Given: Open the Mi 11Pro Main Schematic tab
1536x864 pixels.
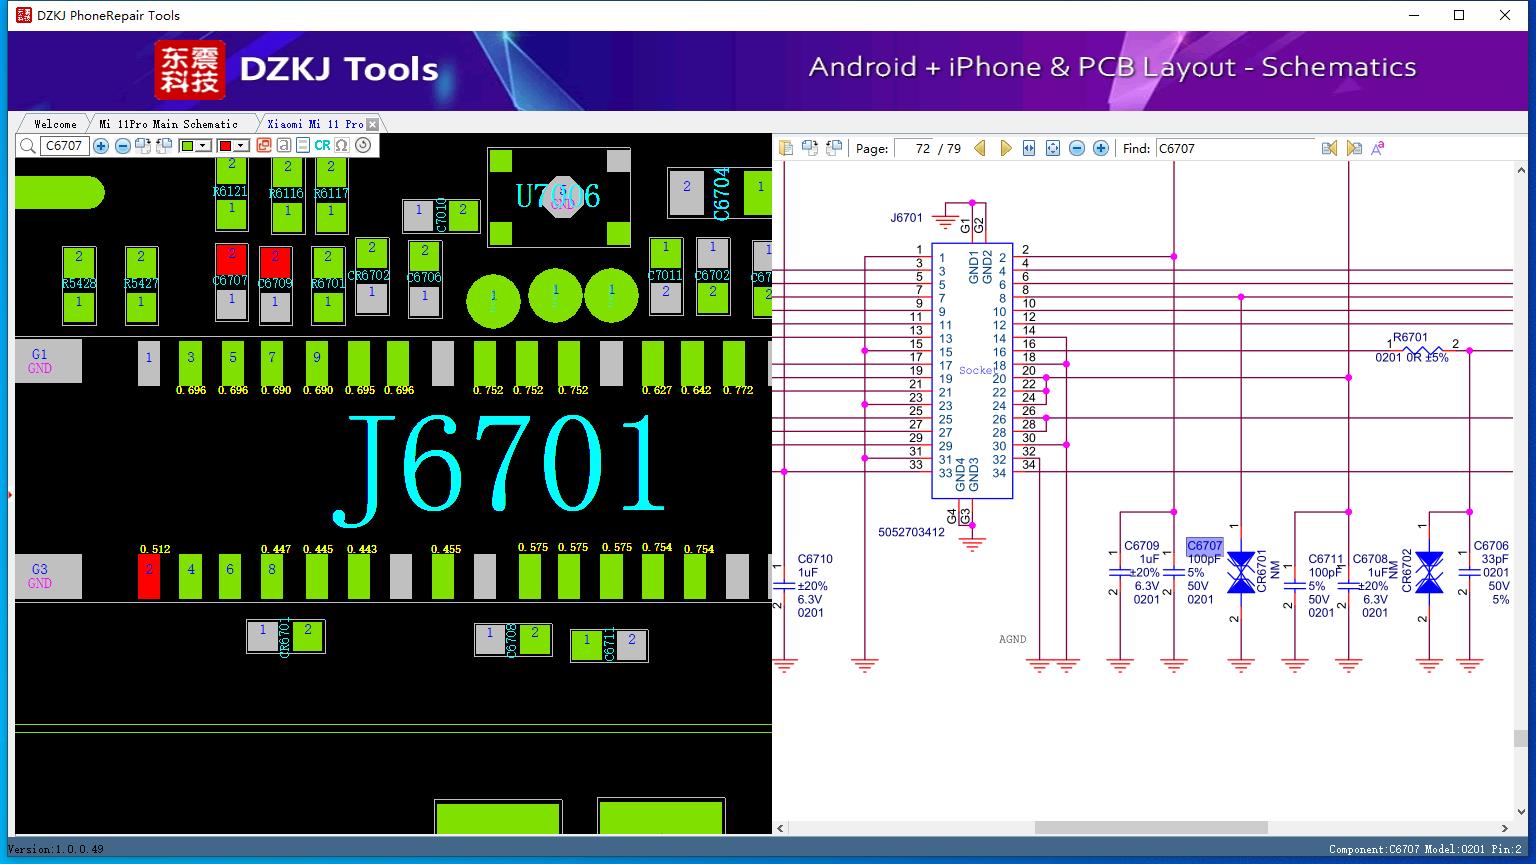Looking at the screenshot, I should (168, 124).
